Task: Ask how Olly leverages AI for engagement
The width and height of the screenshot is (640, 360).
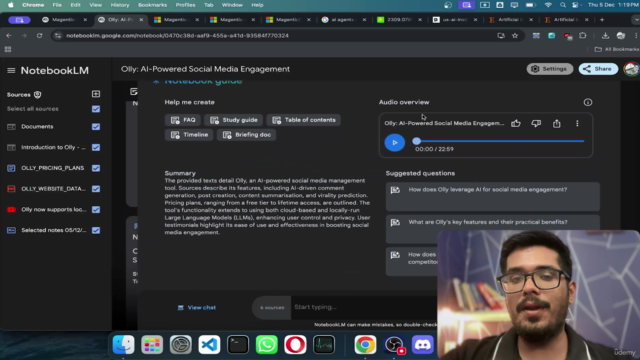Action: (493, 196)
